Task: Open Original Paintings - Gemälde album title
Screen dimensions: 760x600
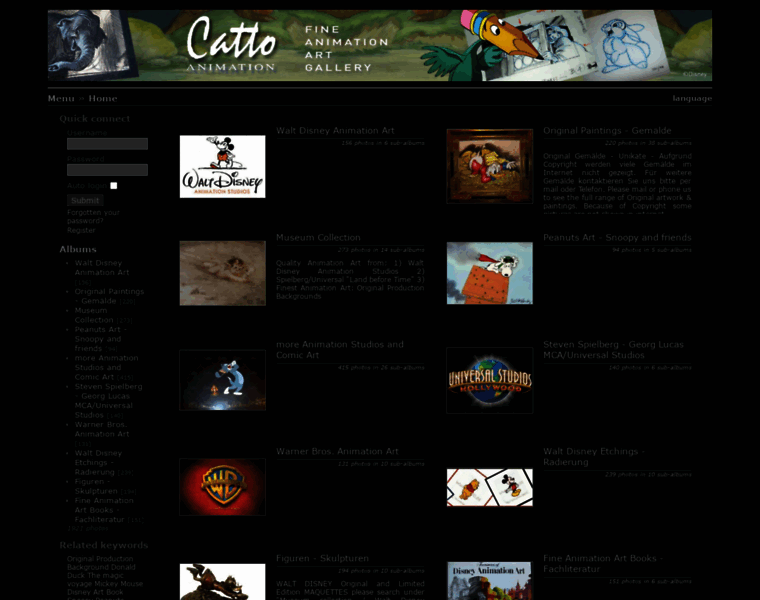Action: pyautogui.click(x=607, y=130)
